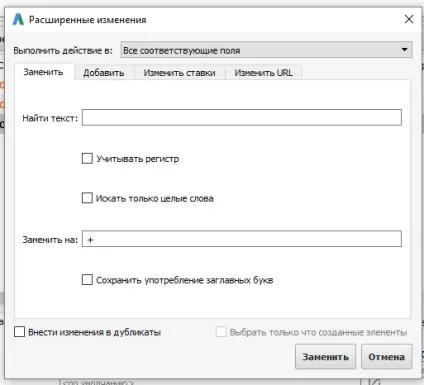Click into the 'Найти текст' input field

(x=242, y=117)
